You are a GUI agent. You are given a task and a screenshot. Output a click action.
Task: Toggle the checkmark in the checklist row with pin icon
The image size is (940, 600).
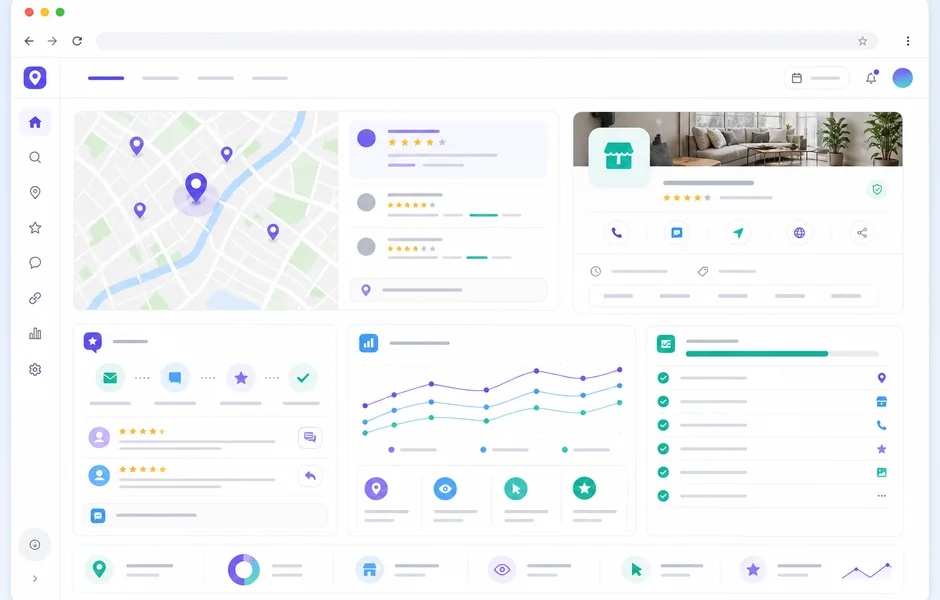[663, 378]
